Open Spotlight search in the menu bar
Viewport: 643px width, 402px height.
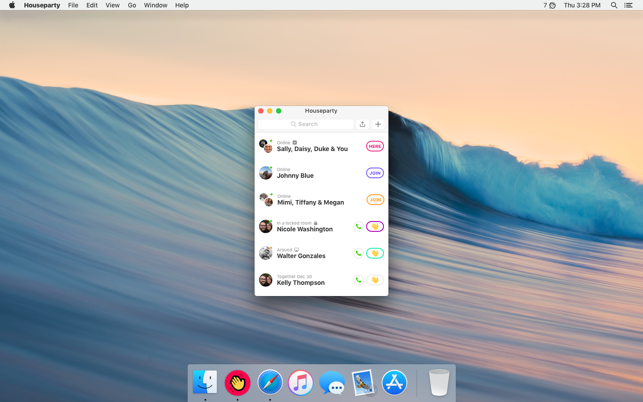(x=614, y=5)
